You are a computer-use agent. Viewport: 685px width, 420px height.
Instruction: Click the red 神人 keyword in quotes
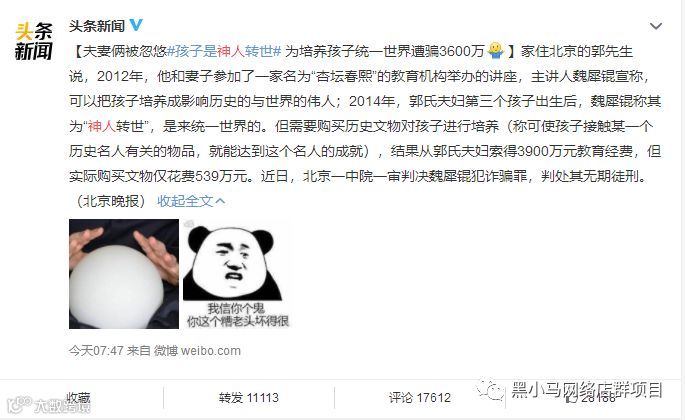pyautogui.click(x=102, y=126)
